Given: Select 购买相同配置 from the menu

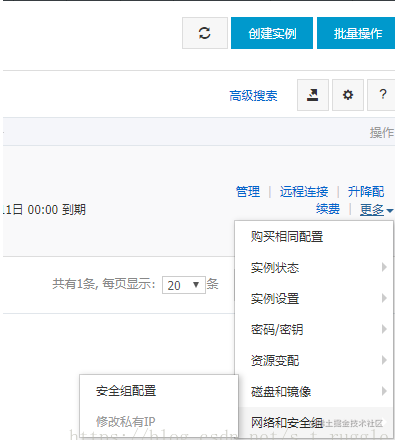Looking at the screenshot, I should click(x=314, y=237).
